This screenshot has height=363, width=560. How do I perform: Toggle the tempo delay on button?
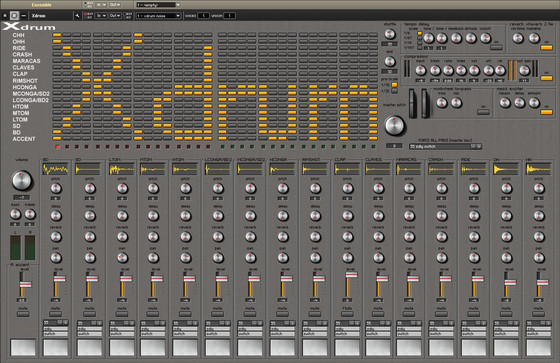click(496, 47)
